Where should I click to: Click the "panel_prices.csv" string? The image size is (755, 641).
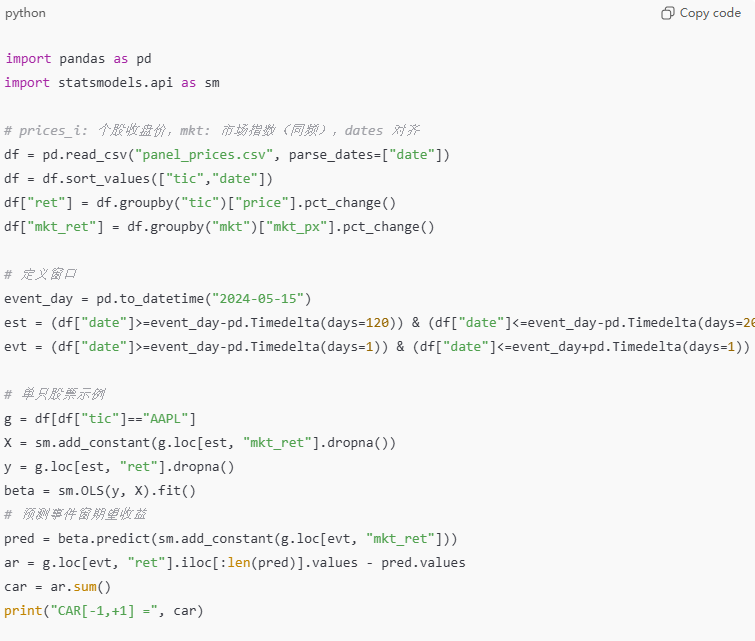click(x=204, y=155)
